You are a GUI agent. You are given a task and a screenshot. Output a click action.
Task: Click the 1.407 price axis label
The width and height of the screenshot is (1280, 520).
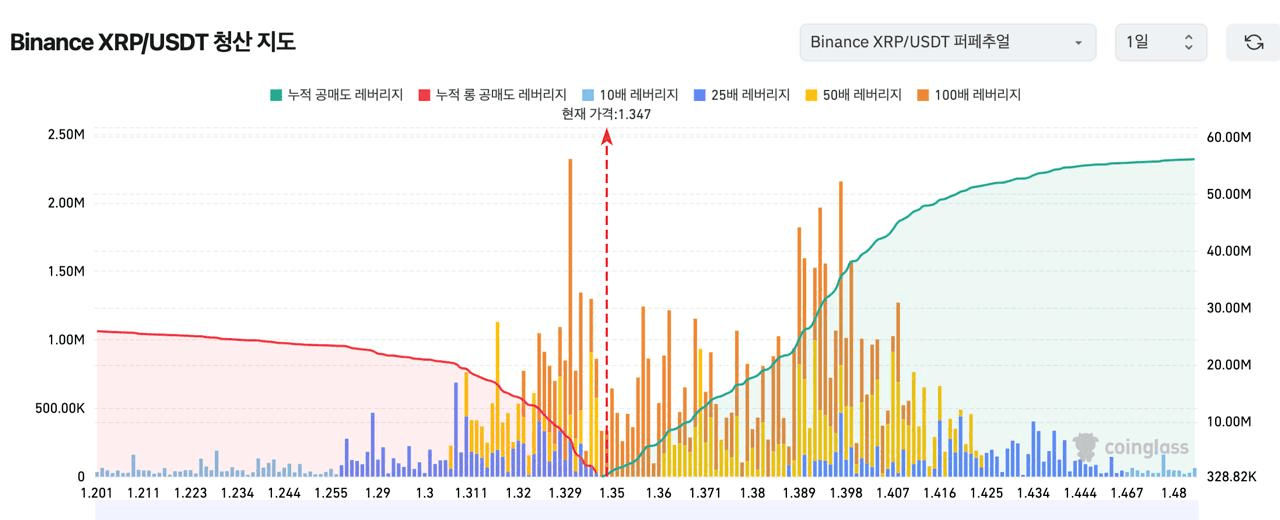coord(893,493)
